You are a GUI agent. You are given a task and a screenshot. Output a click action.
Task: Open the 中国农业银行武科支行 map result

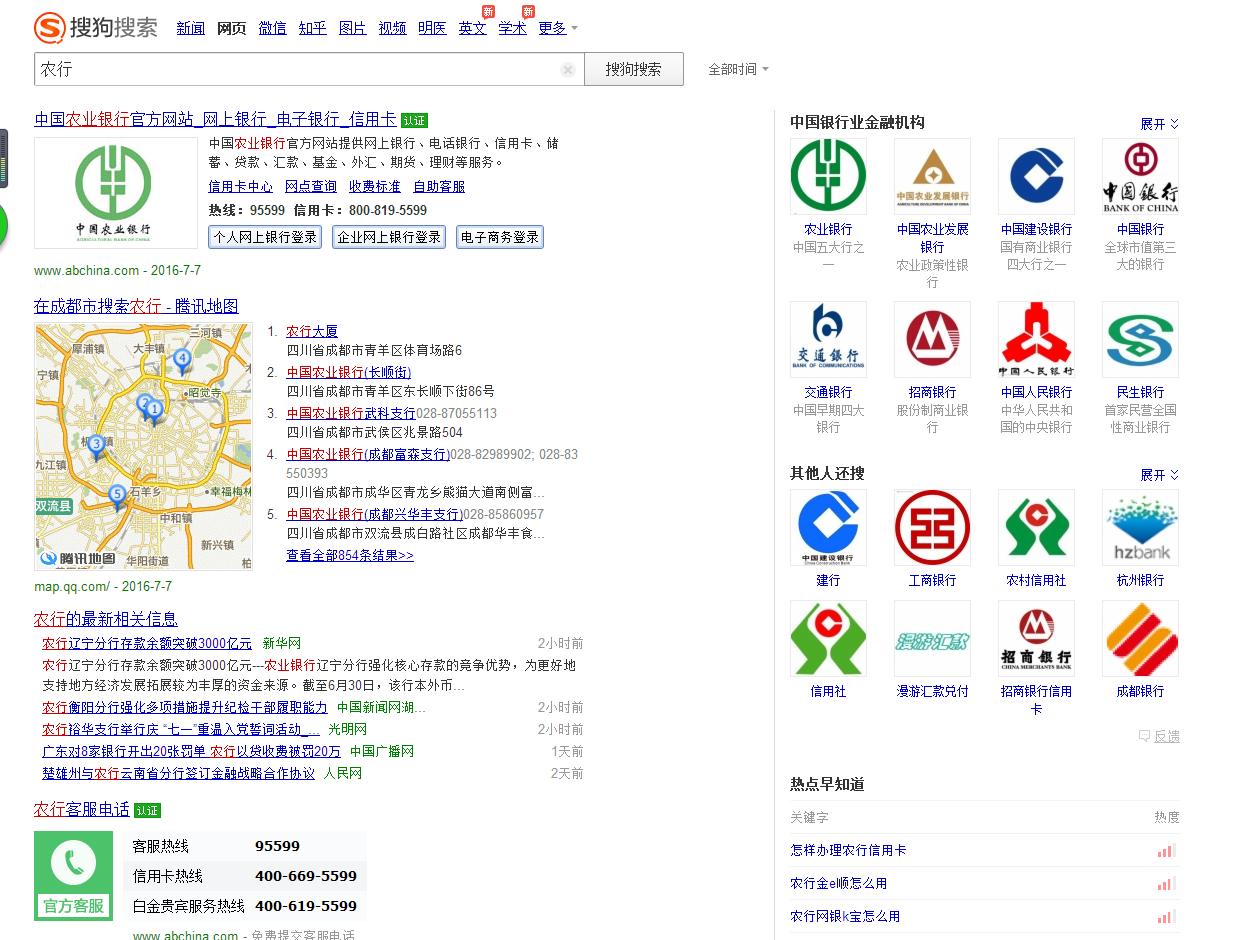click(x=351, y=413)
